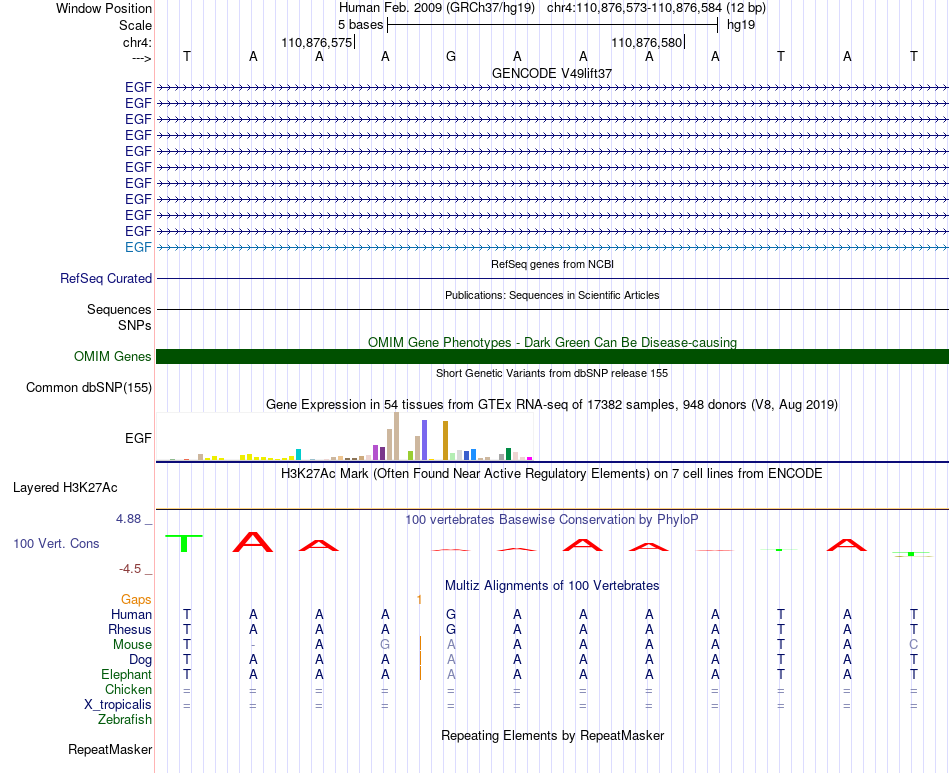Select the Elephant alignment row label

click(127, 674)
